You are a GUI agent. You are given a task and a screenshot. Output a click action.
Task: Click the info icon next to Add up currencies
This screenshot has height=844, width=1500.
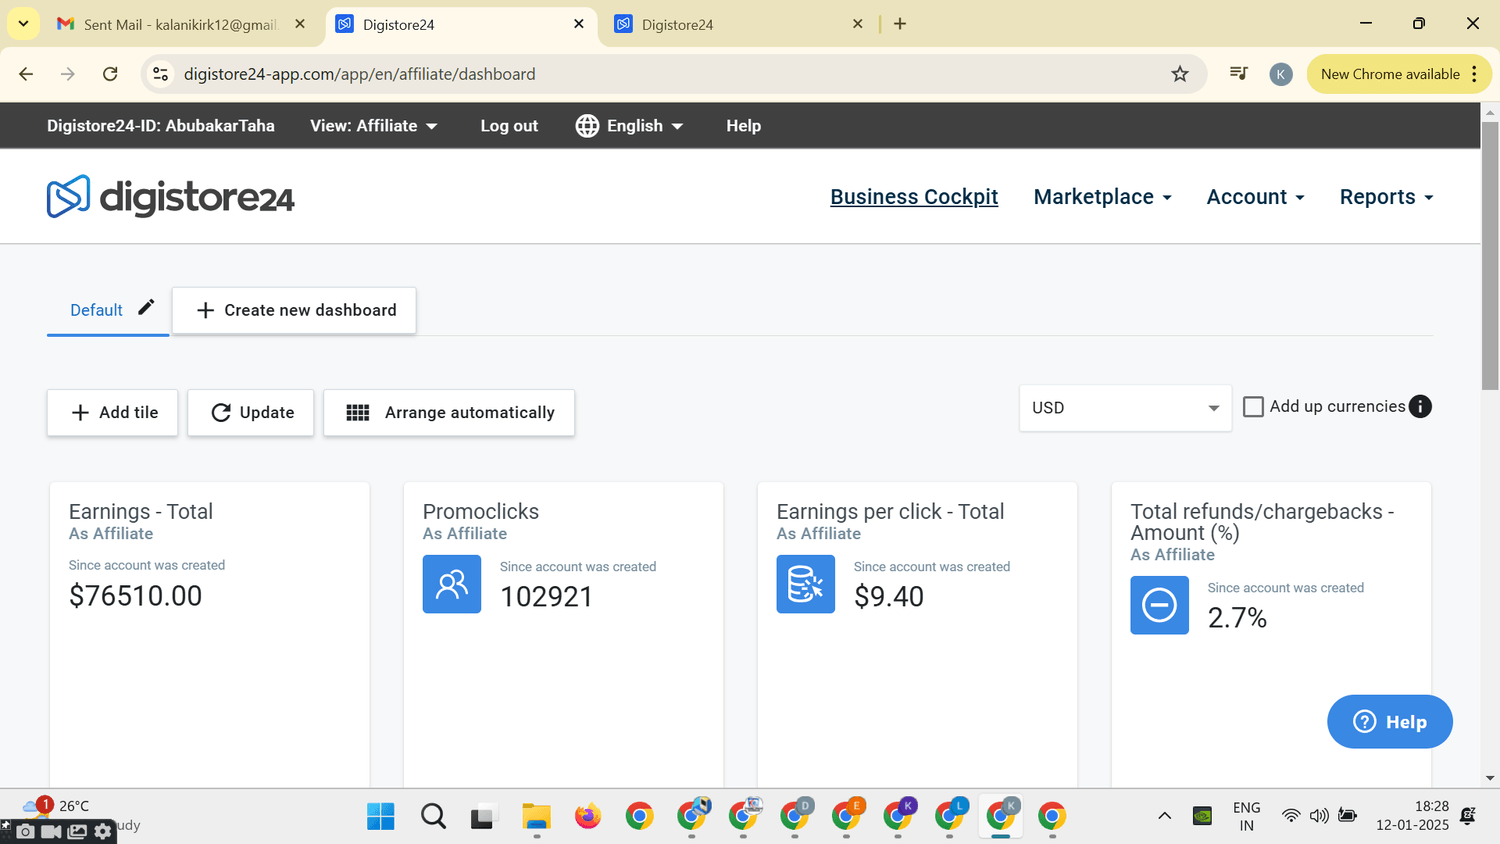coord(1420,406)
